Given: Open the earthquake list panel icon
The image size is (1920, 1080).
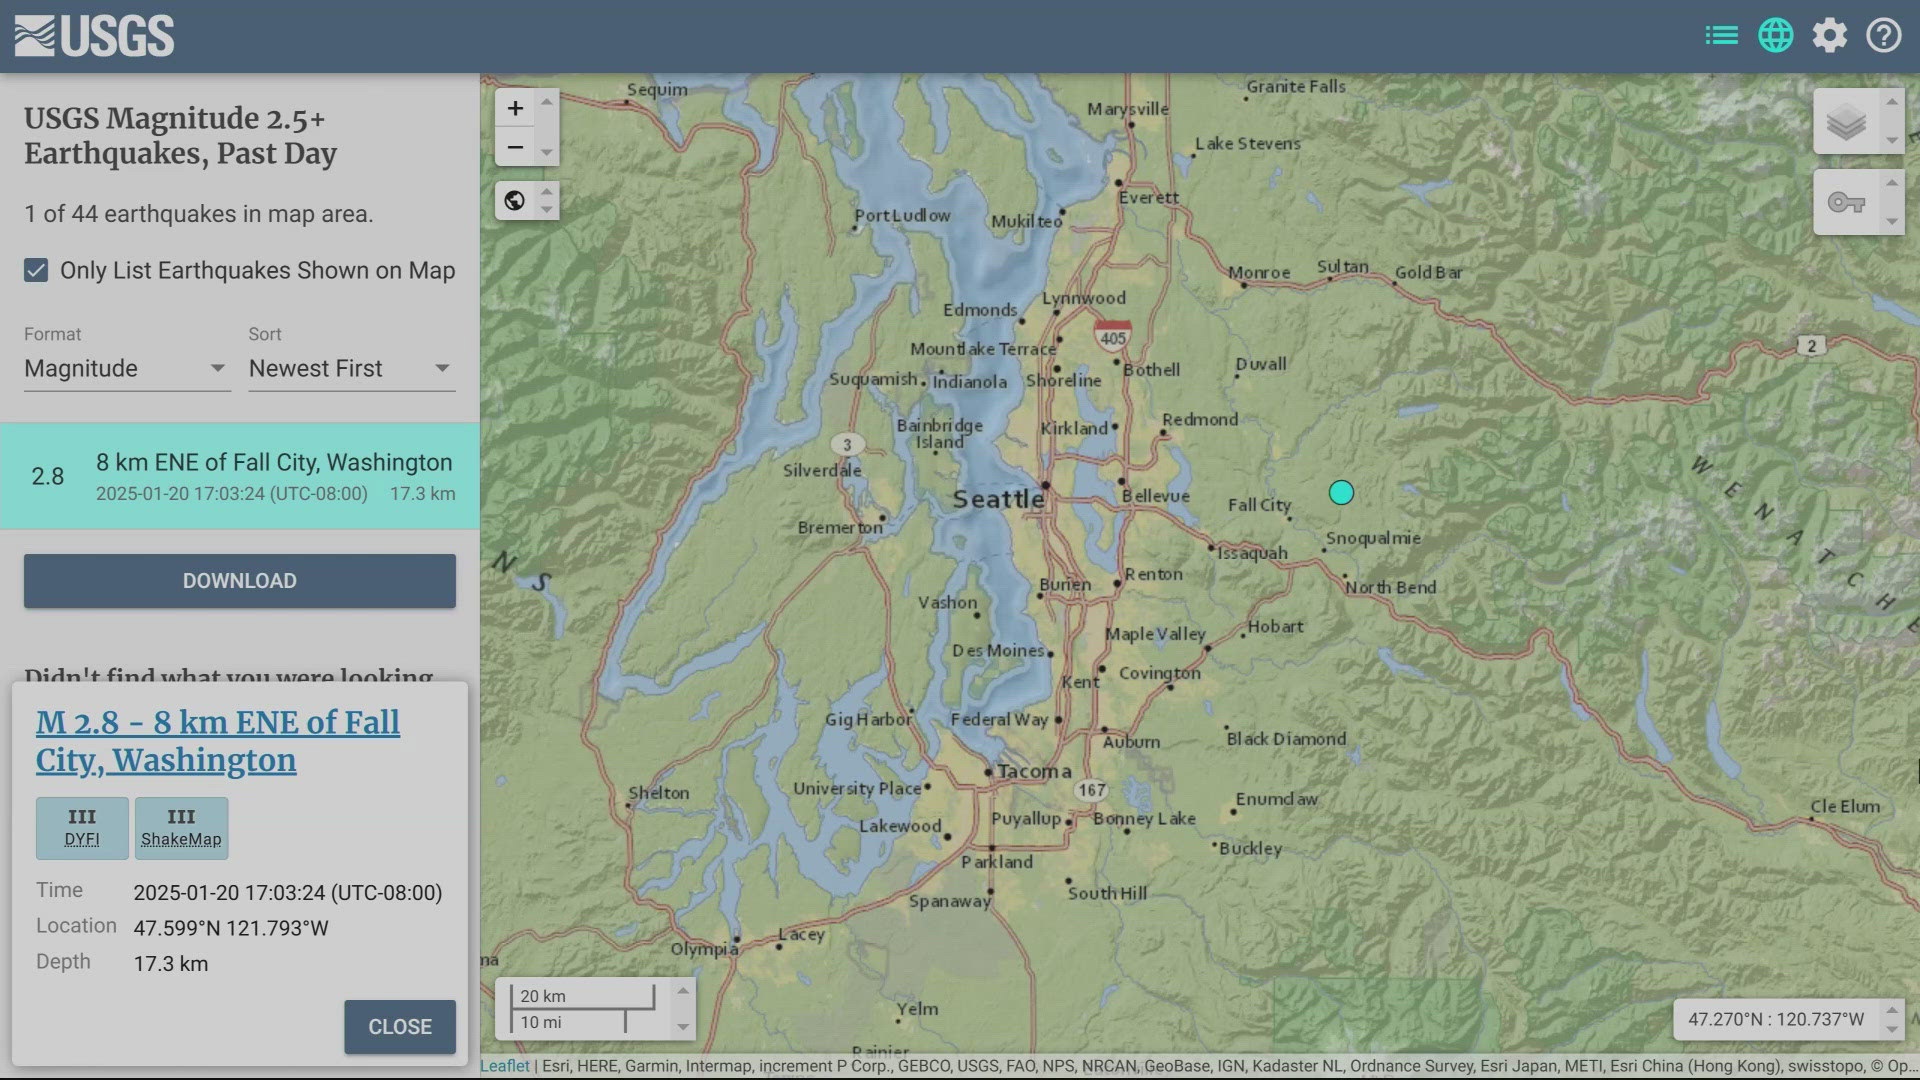Looking at the screenshot, I should pyautogui.click(x=1721, y=34).
